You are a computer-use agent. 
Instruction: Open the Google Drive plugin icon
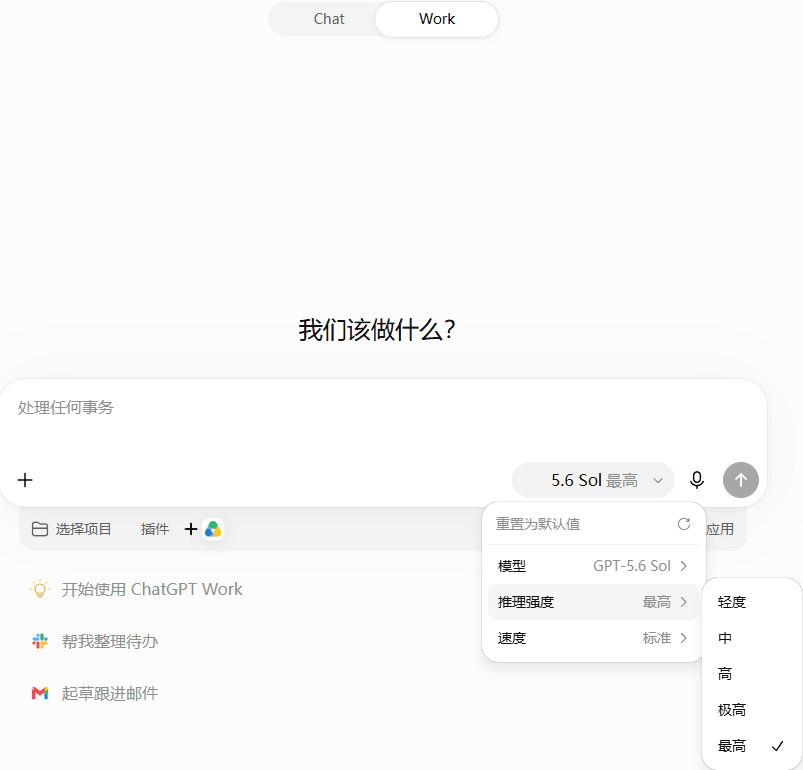pos(213,529)
